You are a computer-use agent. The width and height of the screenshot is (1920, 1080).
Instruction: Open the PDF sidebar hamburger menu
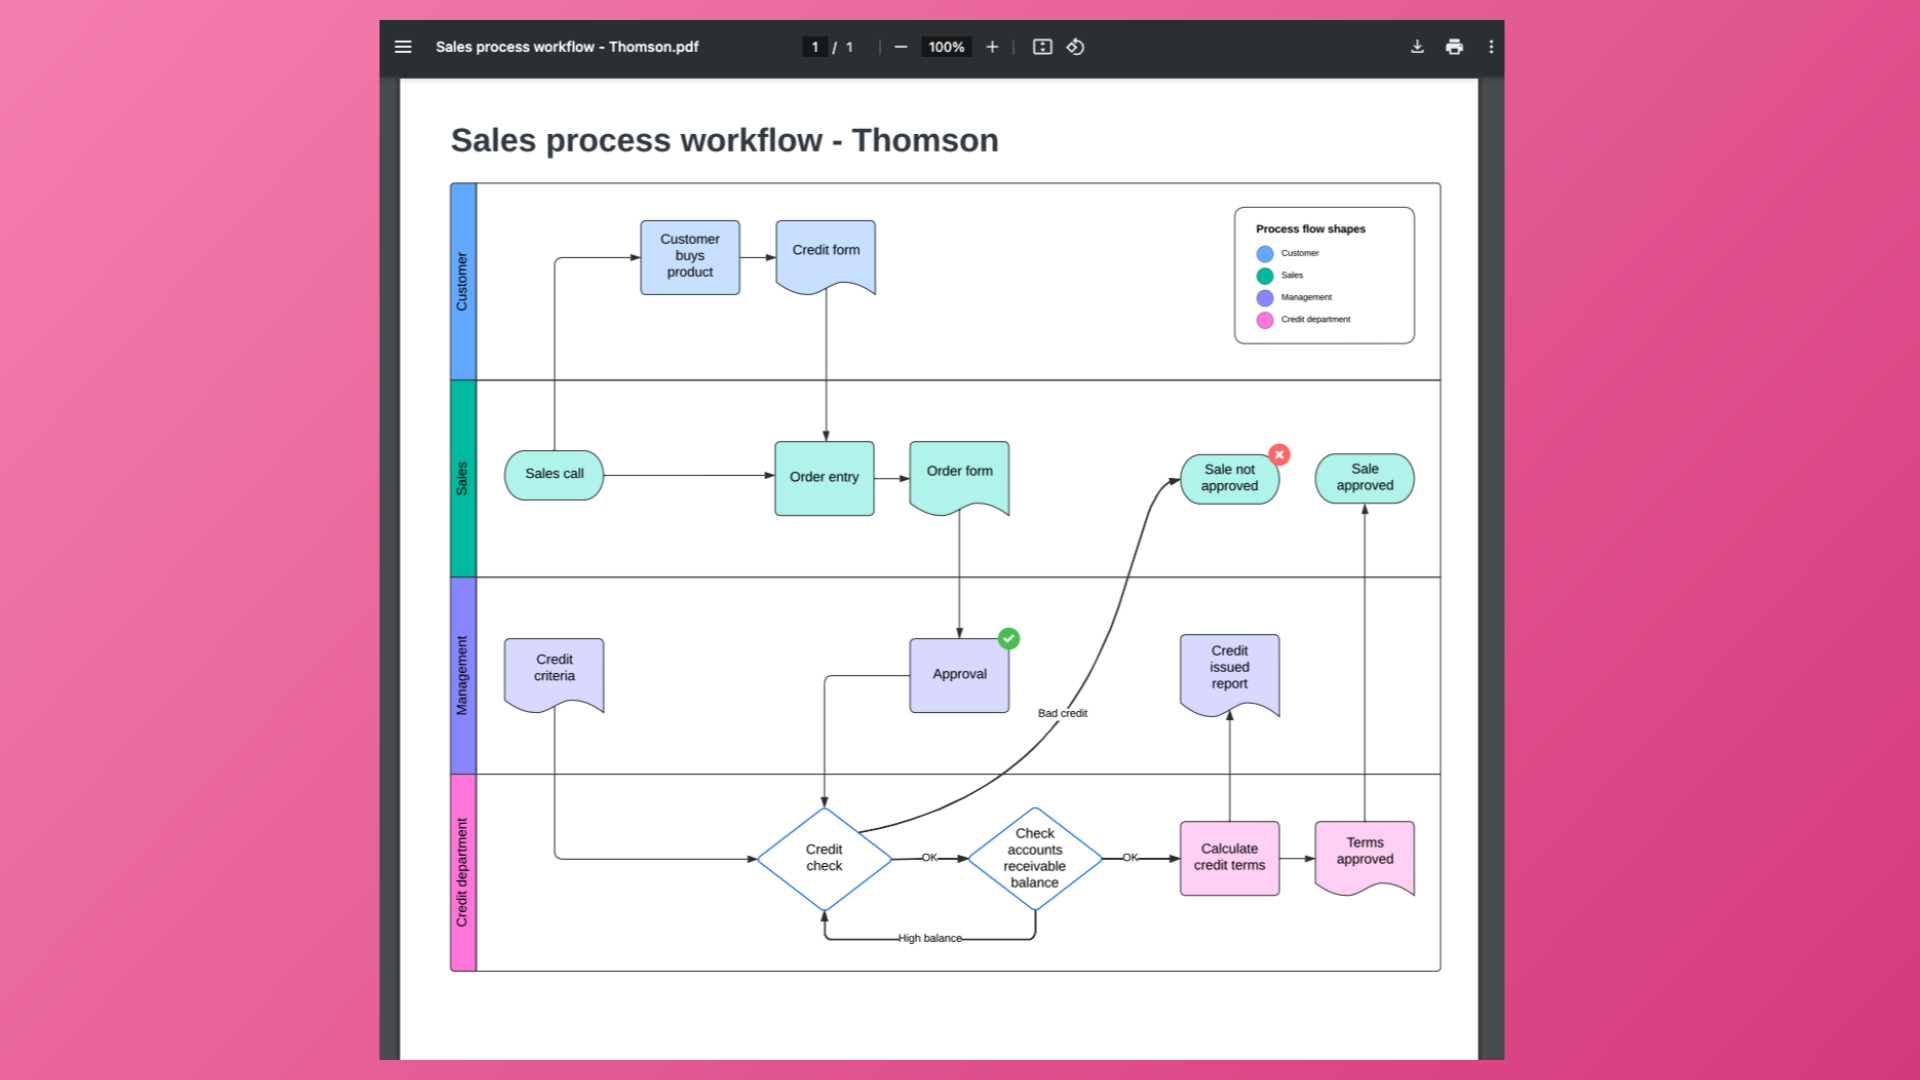pyautogui.click(x=403, y=47)
